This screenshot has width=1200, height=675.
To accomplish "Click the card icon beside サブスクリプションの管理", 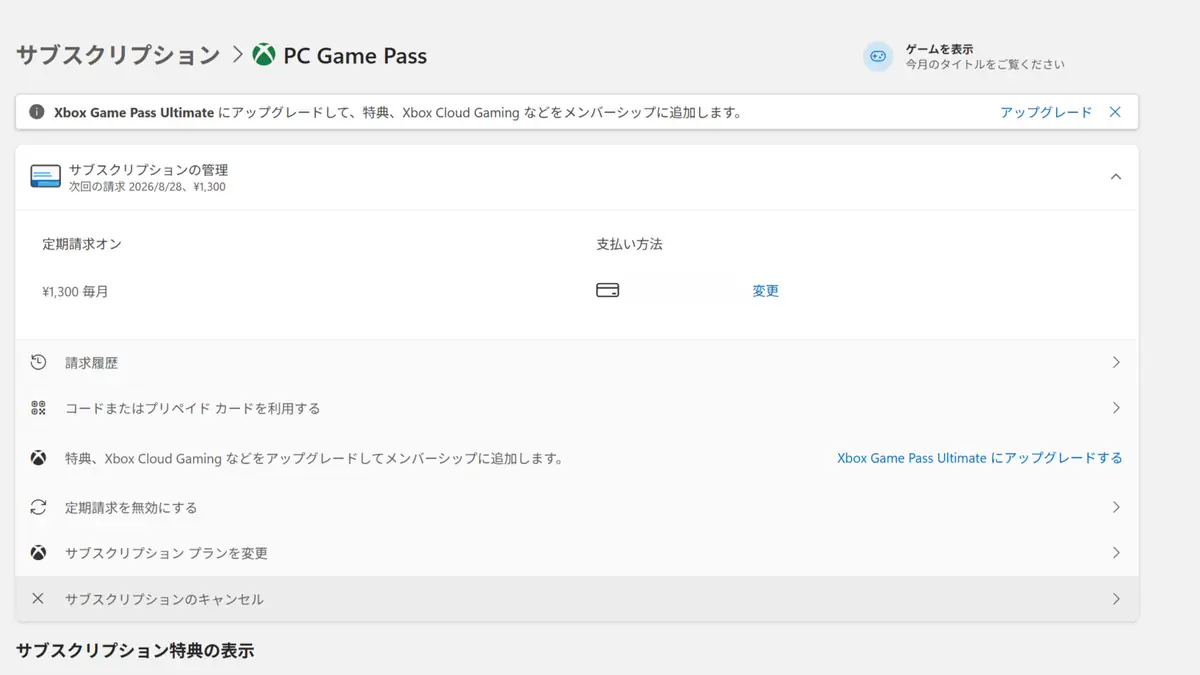I will coord(46,177).
